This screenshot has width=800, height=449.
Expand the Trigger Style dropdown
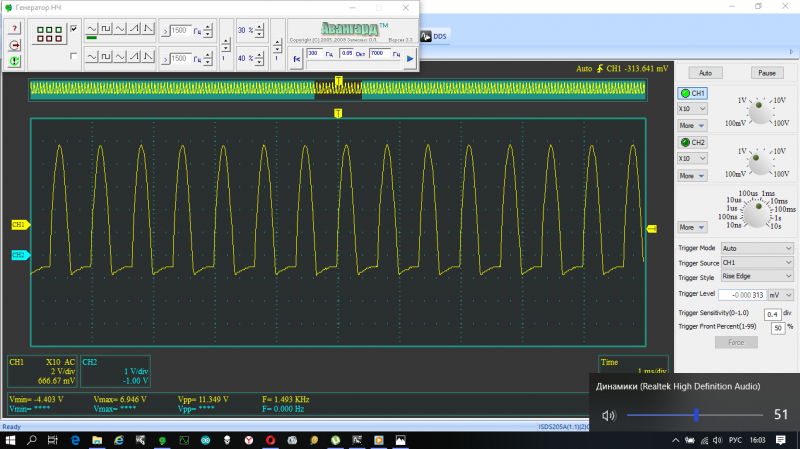(x=756, y=277)
